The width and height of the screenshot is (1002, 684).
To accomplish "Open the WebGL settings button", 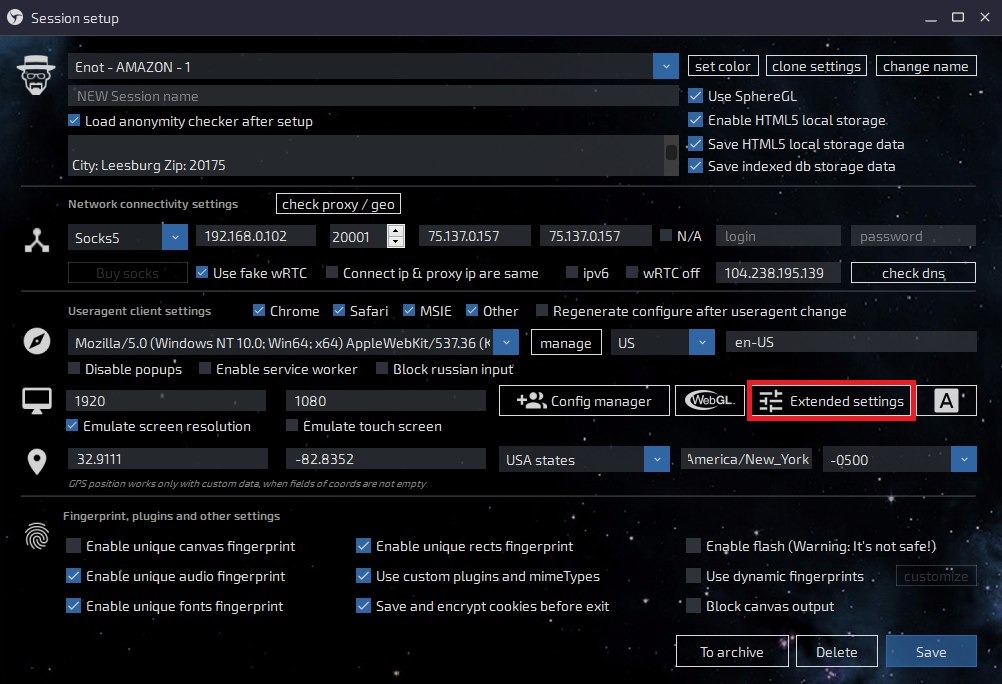I will click(709, 401).
